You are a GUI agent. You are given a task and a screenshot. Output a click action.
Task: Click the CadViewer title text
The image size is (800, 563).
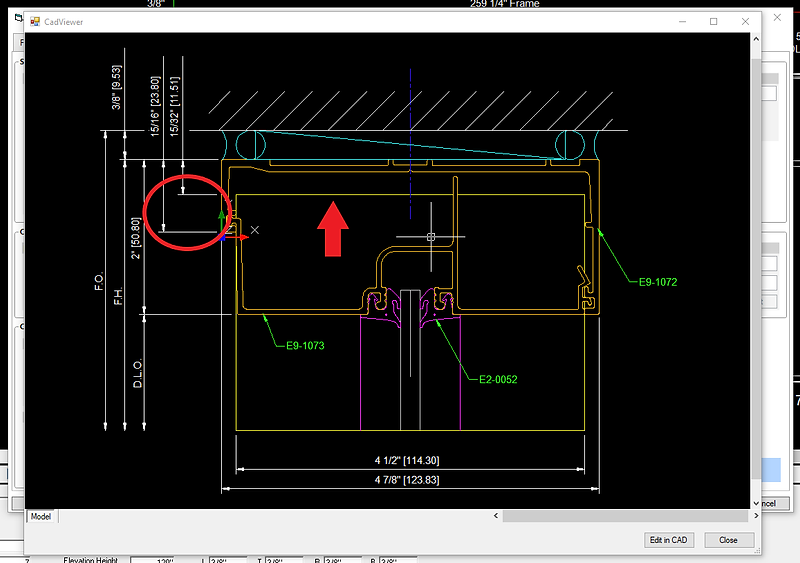[63, 22]
